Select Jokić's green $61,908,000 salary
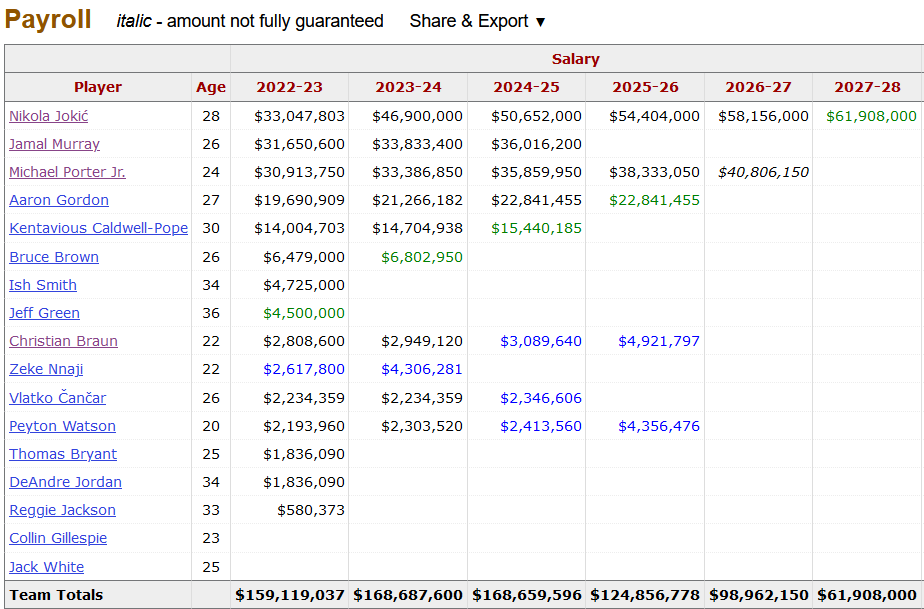Image resolution: width=924 pixels, height=609 pixels. tap(871, 116)
